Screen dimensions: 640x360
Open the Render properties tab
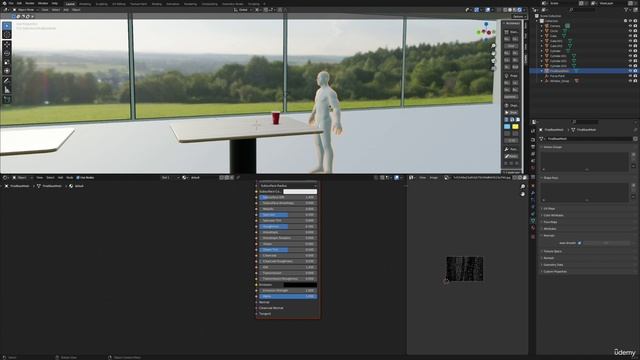pos(533,140)
